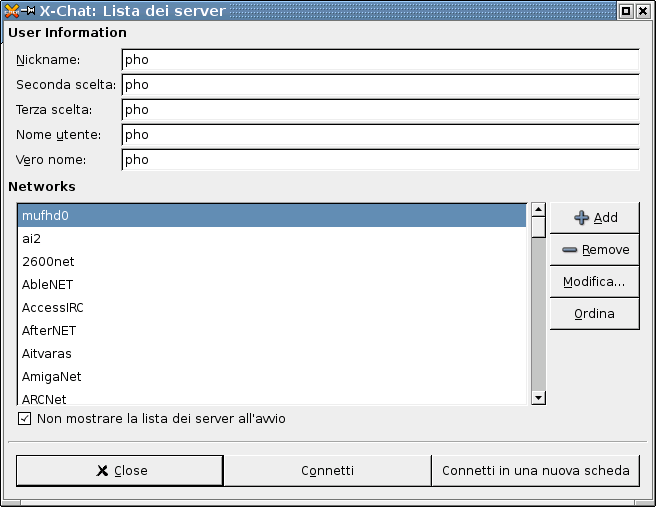
Task: Close window using title bar button
Action: [644, 11]
